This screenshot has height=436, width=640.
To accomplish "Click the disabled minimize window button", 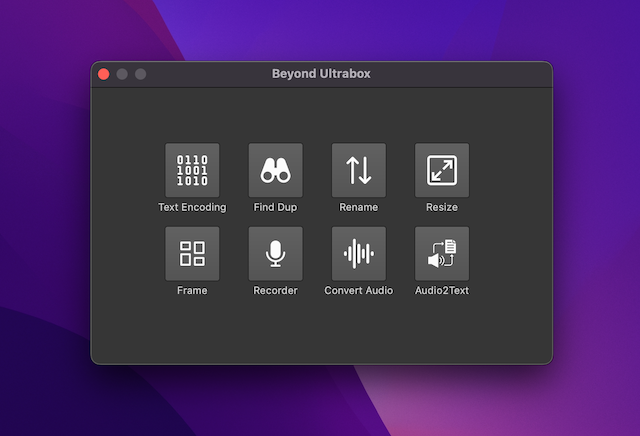I will 122,74.
